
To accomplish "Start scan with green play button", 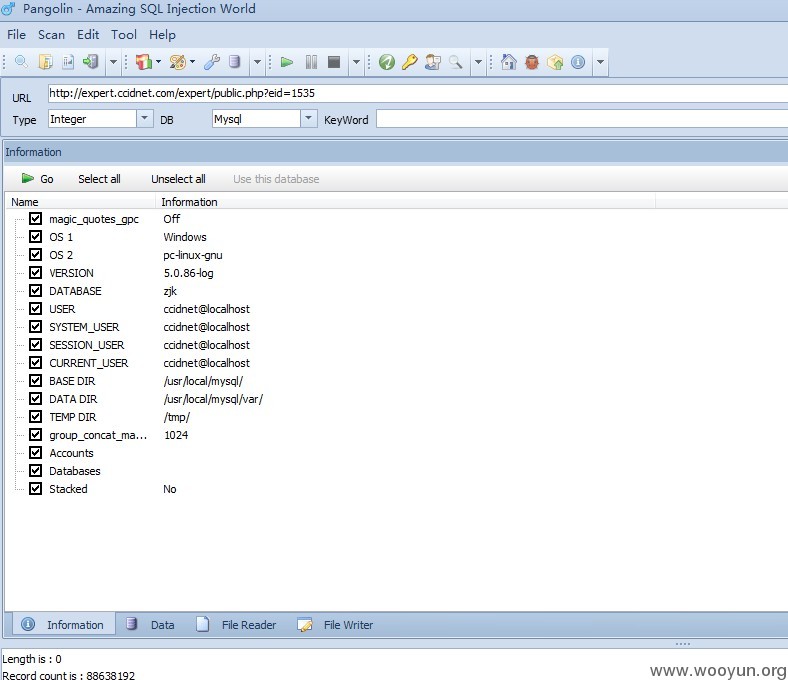I will click(x=287, y=62).
